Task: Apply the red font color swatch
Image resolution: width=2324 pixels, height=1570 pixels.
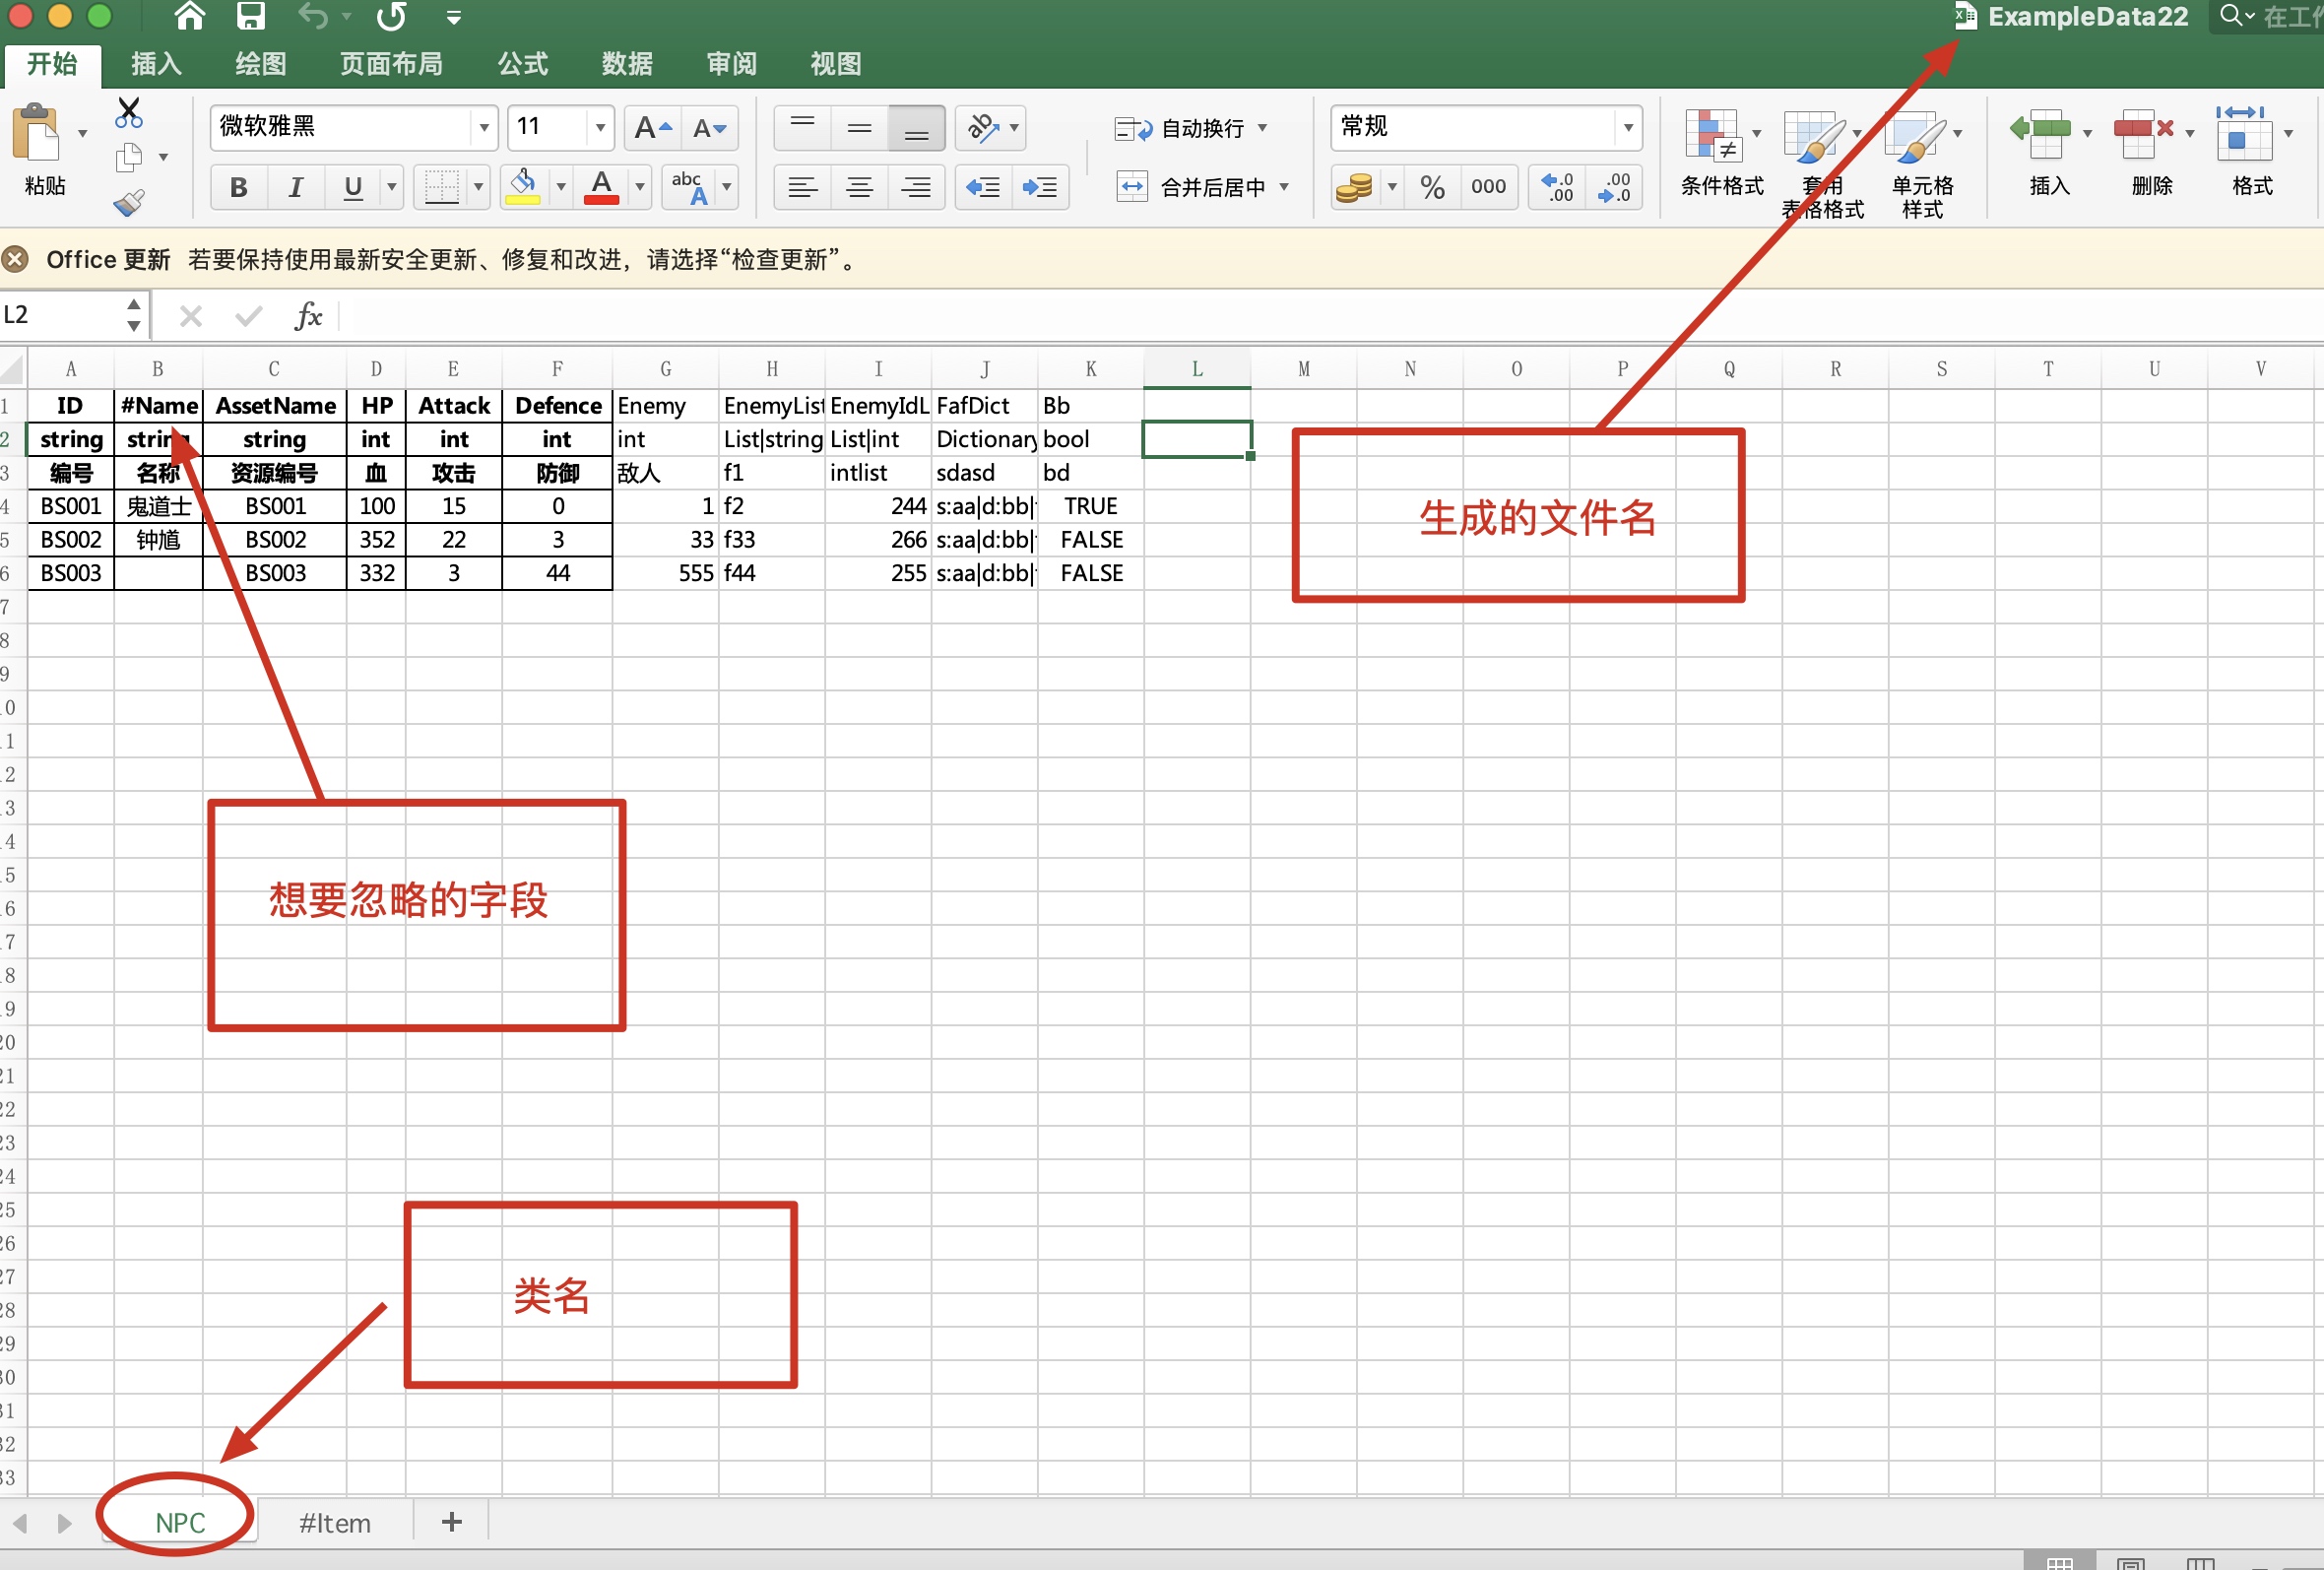Action: (x=601, y=187)
